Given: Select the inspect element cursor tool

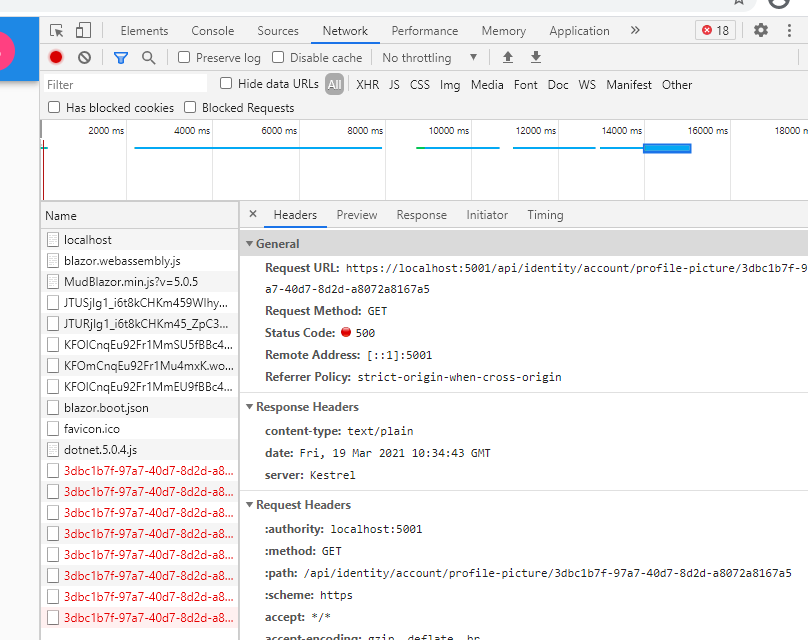Looking at the screenshot, I should point(57,30).
